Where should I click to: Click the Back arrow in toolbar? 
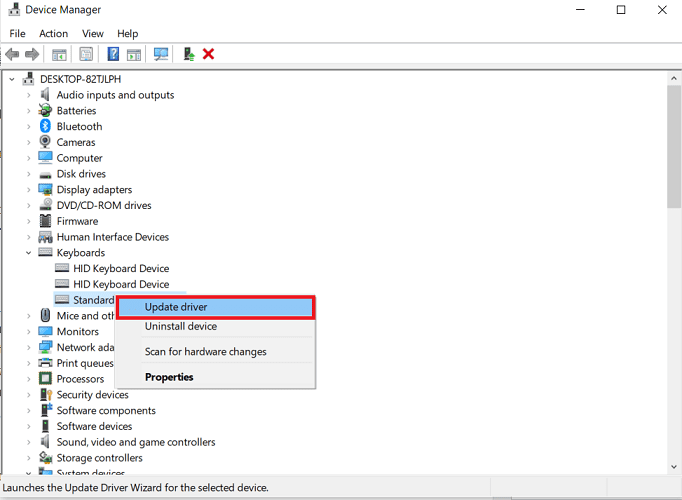pos(12,54)
